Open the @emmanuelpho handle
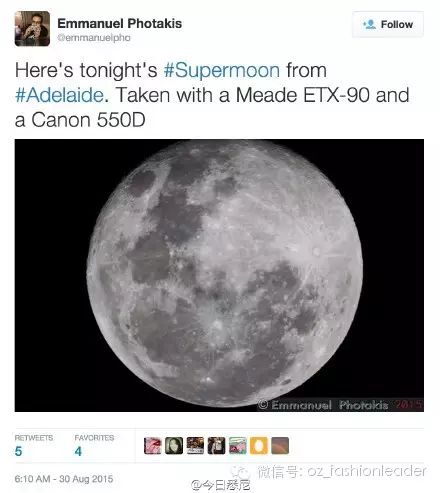The image size is (440, 493). [x=94, y=38]
